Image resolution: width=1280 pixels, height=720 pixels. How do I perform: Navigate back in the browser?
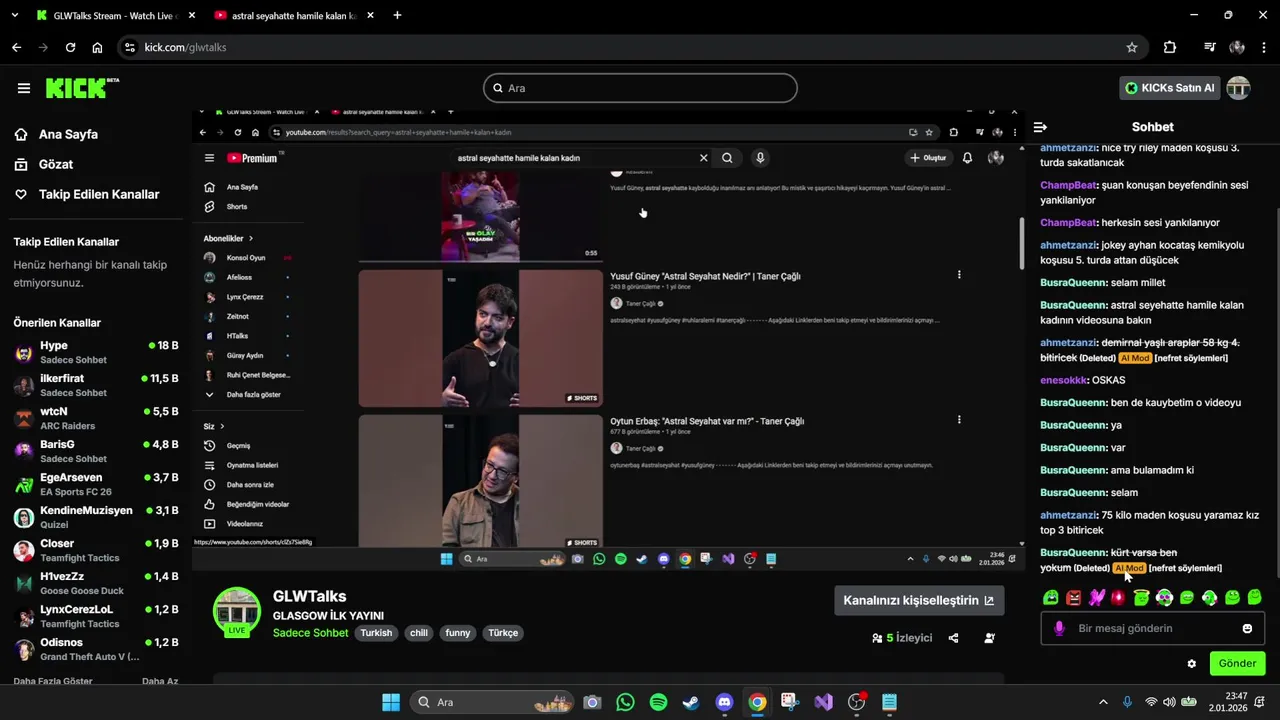click(x=16, y=47)
